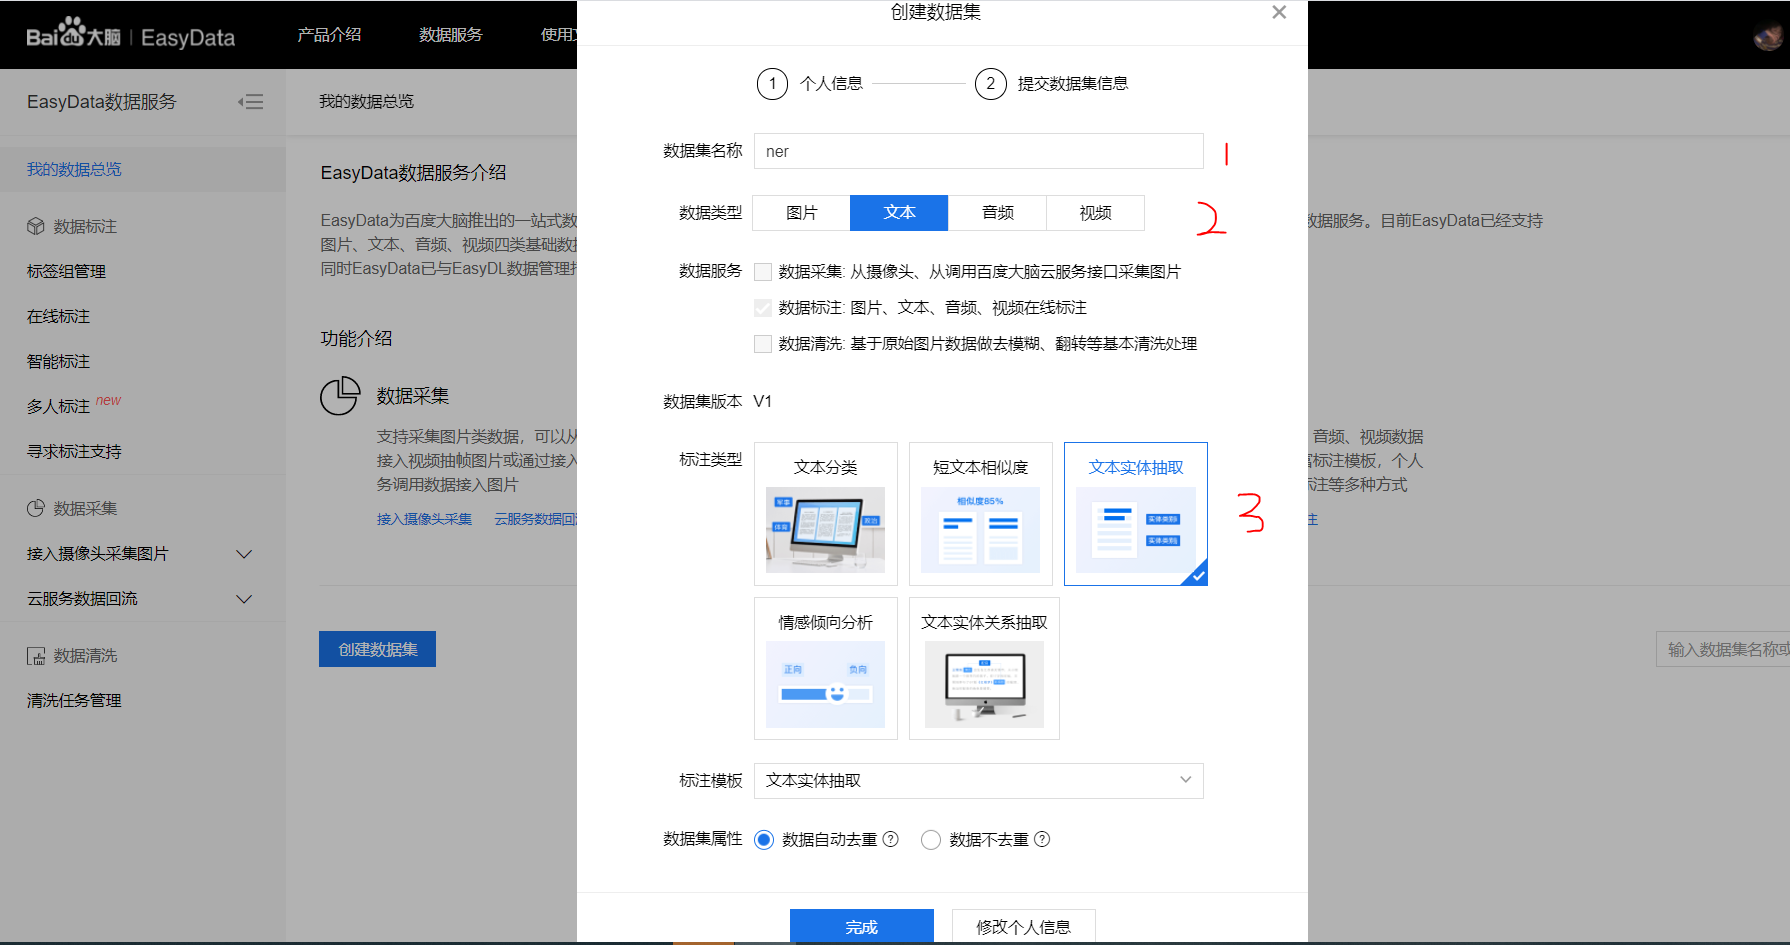Select the 文本实体抽取 annotation type card
Screen dimensions: 1790x945
[1136, 514]
